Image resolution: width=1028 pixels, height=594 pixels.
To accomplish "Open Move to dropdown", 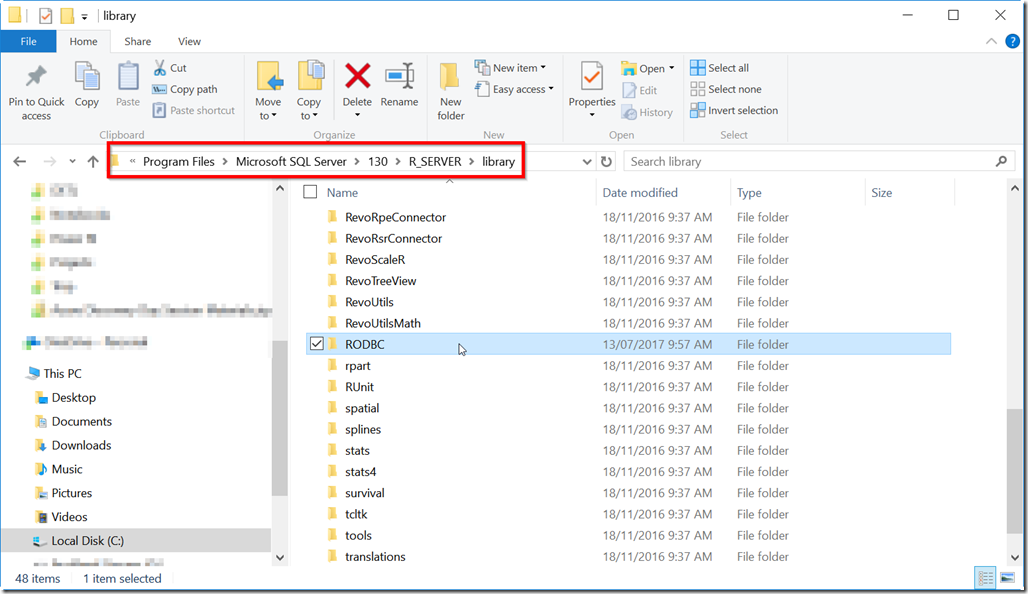I will coord(268,91).
